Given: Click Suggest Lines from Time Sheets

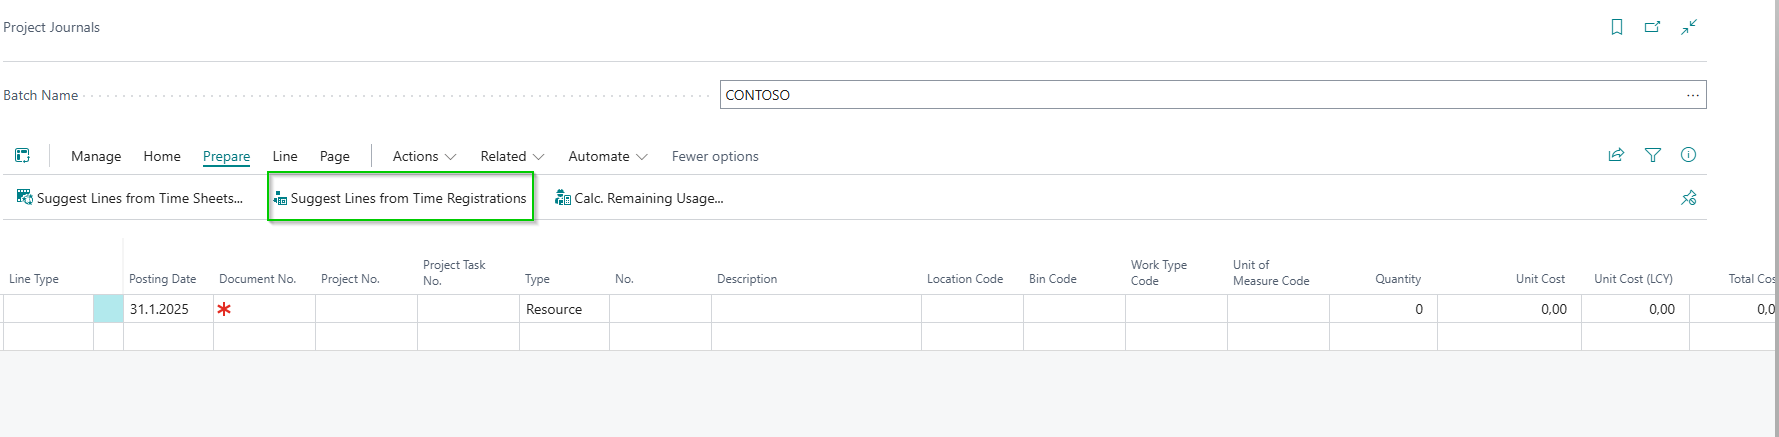Looking at the screenshot, I should 130,198.
